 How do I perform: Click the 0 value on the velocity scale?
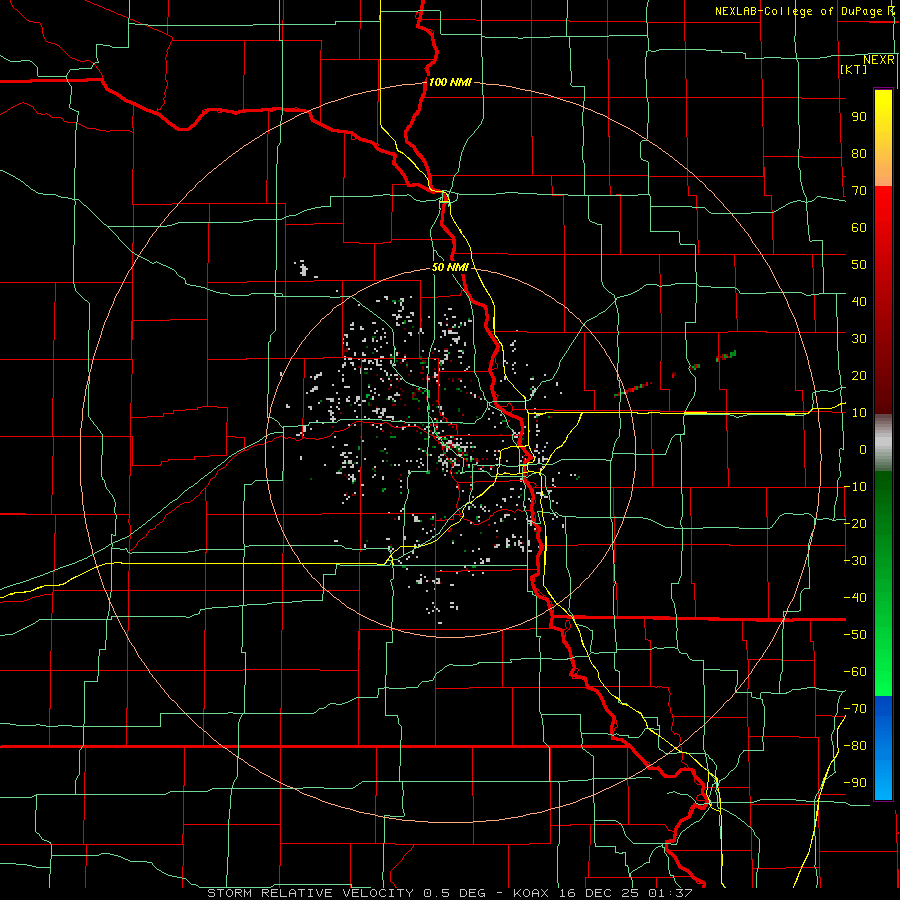coord(863,449)
